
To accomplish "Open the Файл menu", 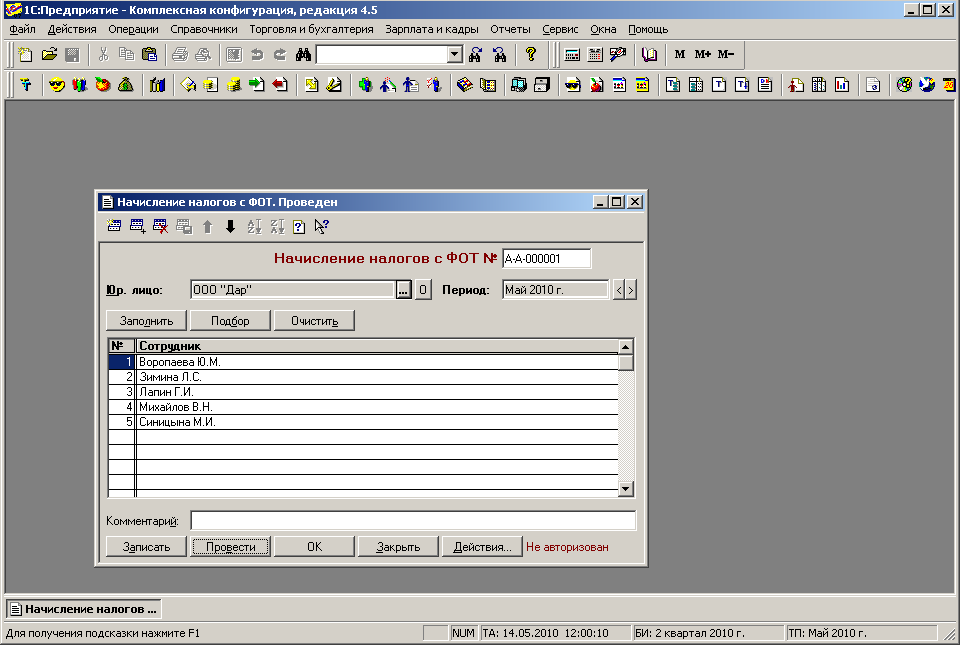I will pos(23,29).
